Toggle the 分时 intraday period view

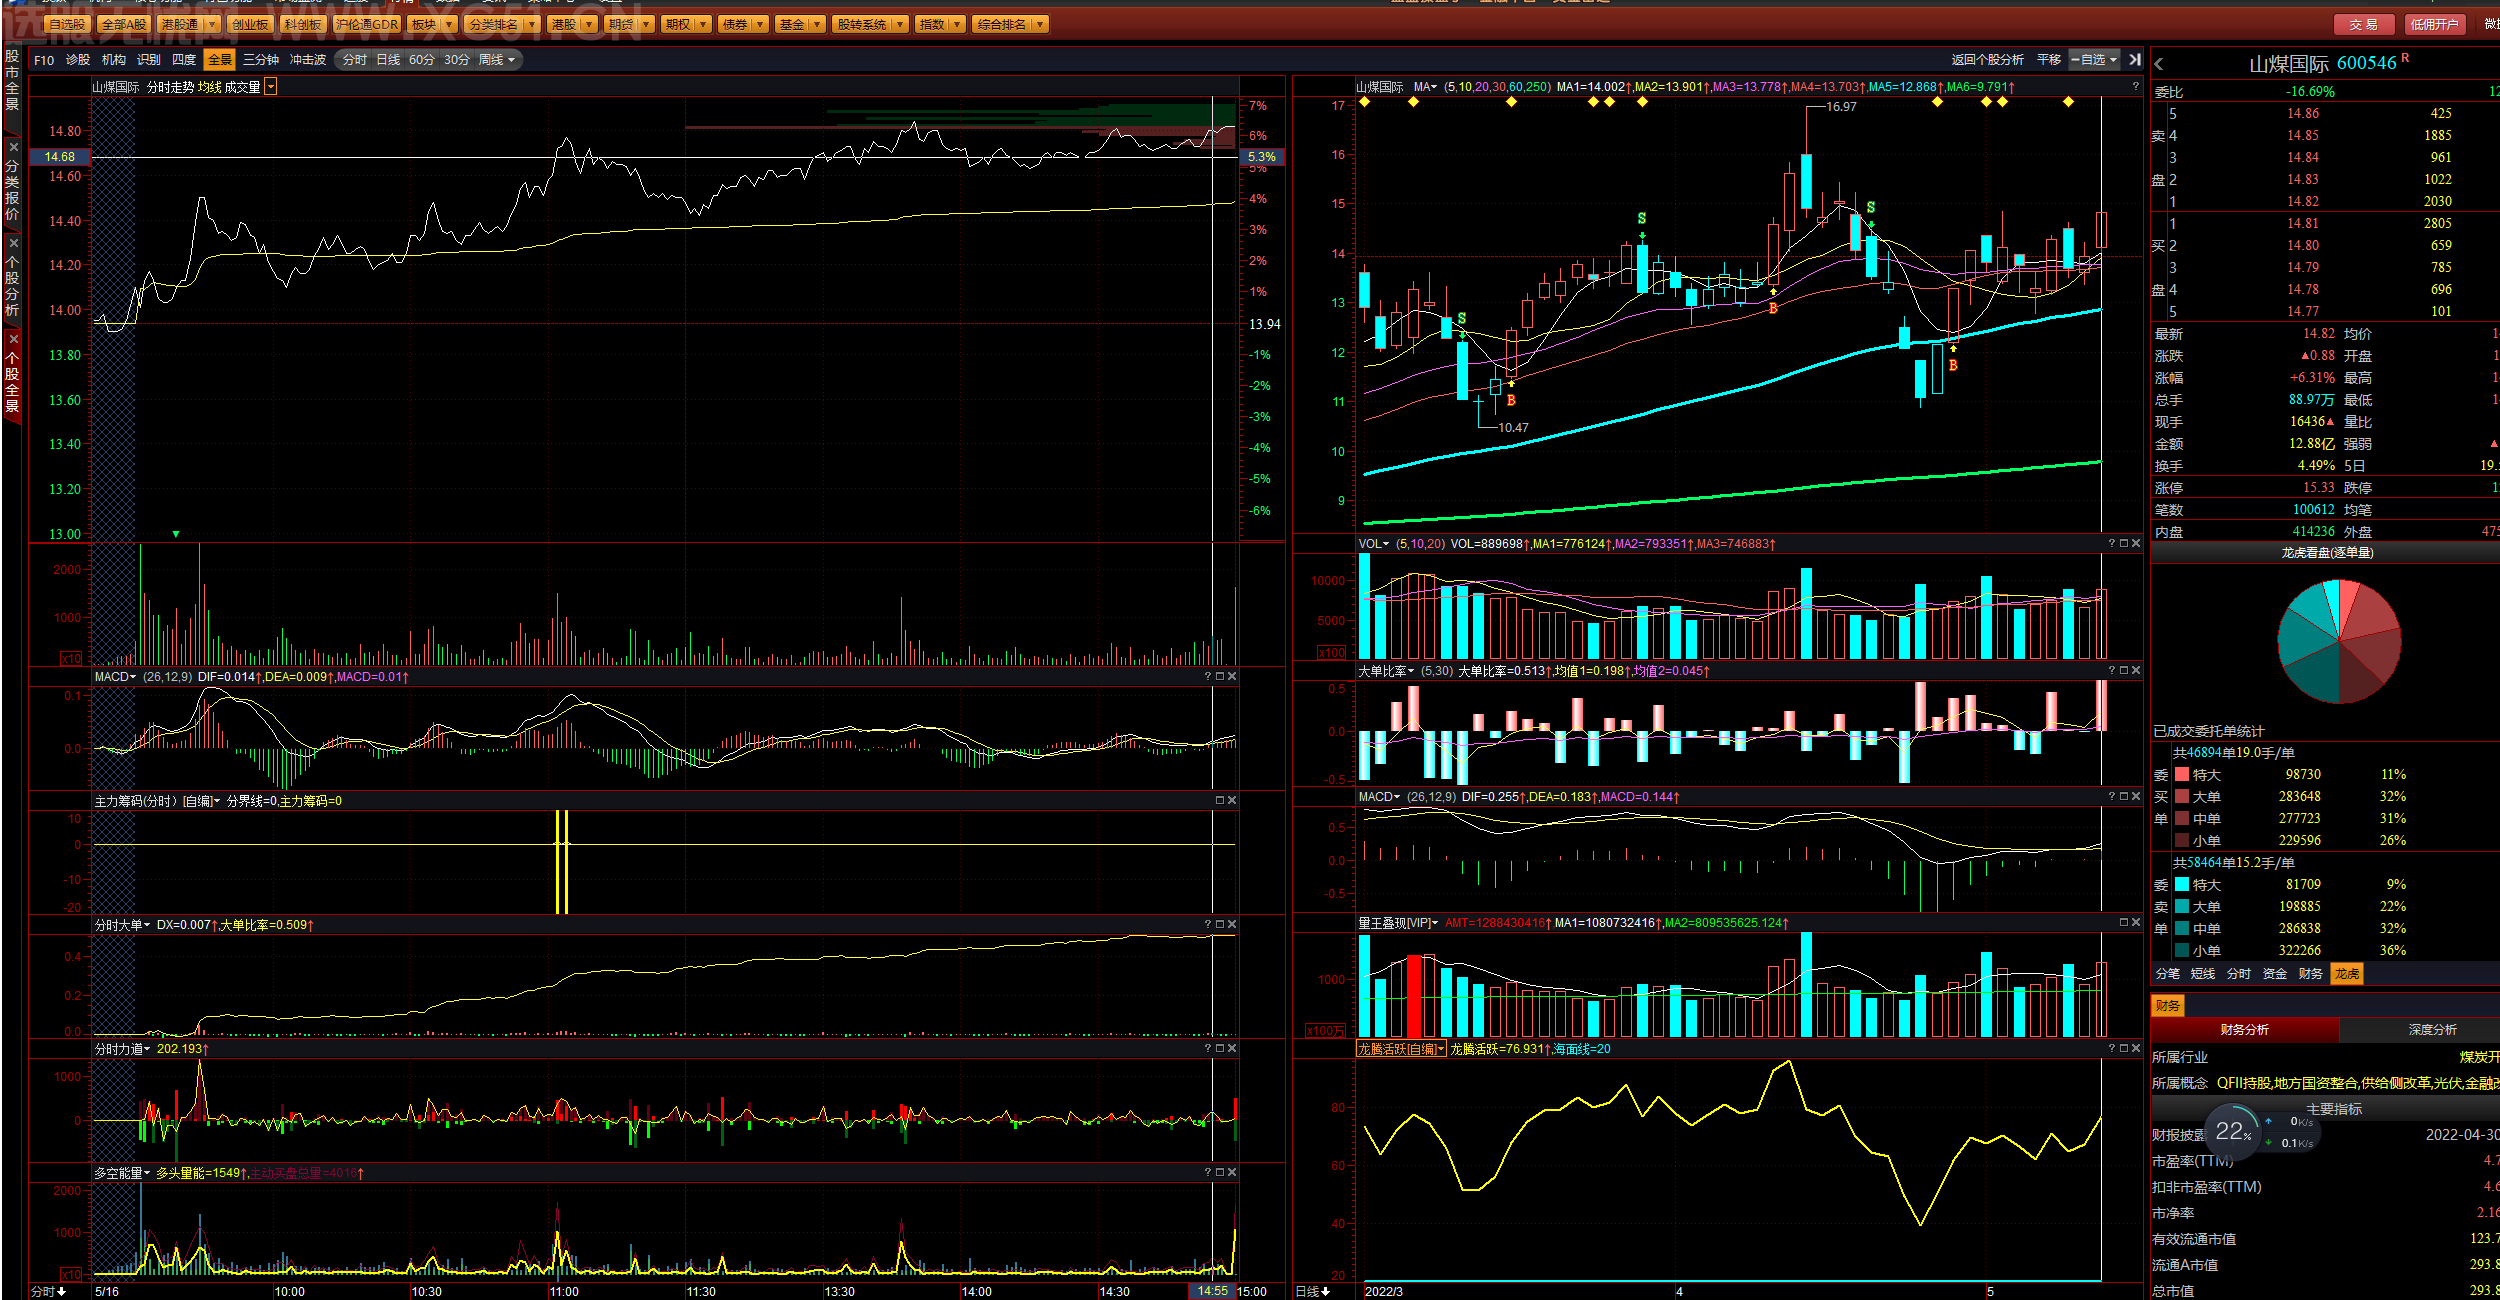click(355, 60)
